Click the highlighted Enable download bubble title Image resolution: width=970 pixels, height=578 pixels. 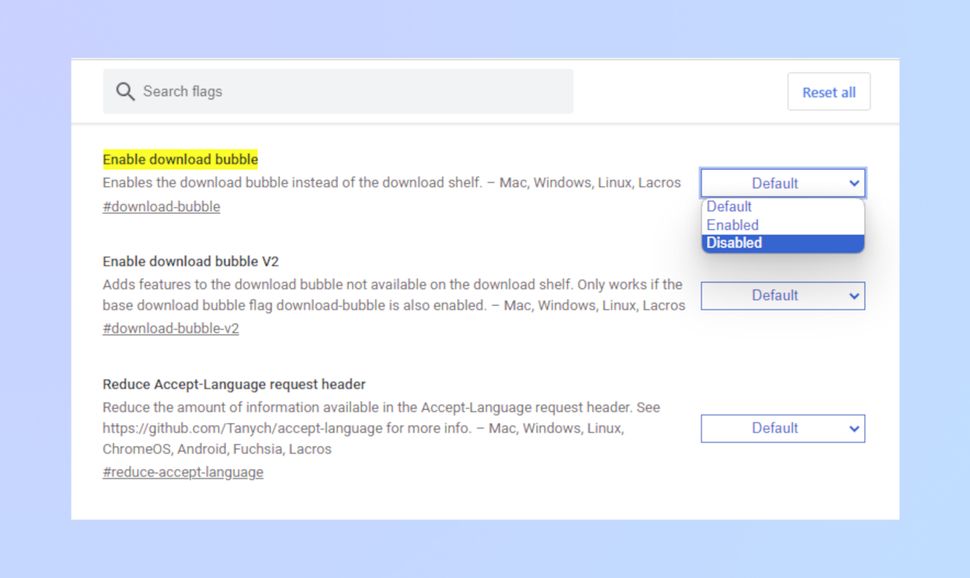tap(180, 159)
